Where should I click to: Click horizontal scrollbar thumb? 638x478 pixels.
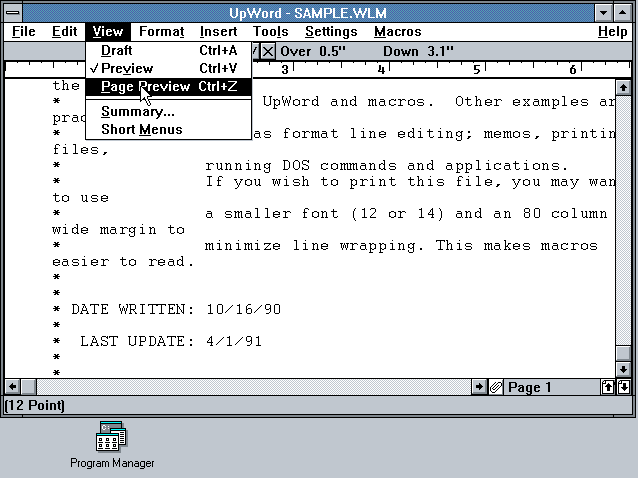coord(28,386)
